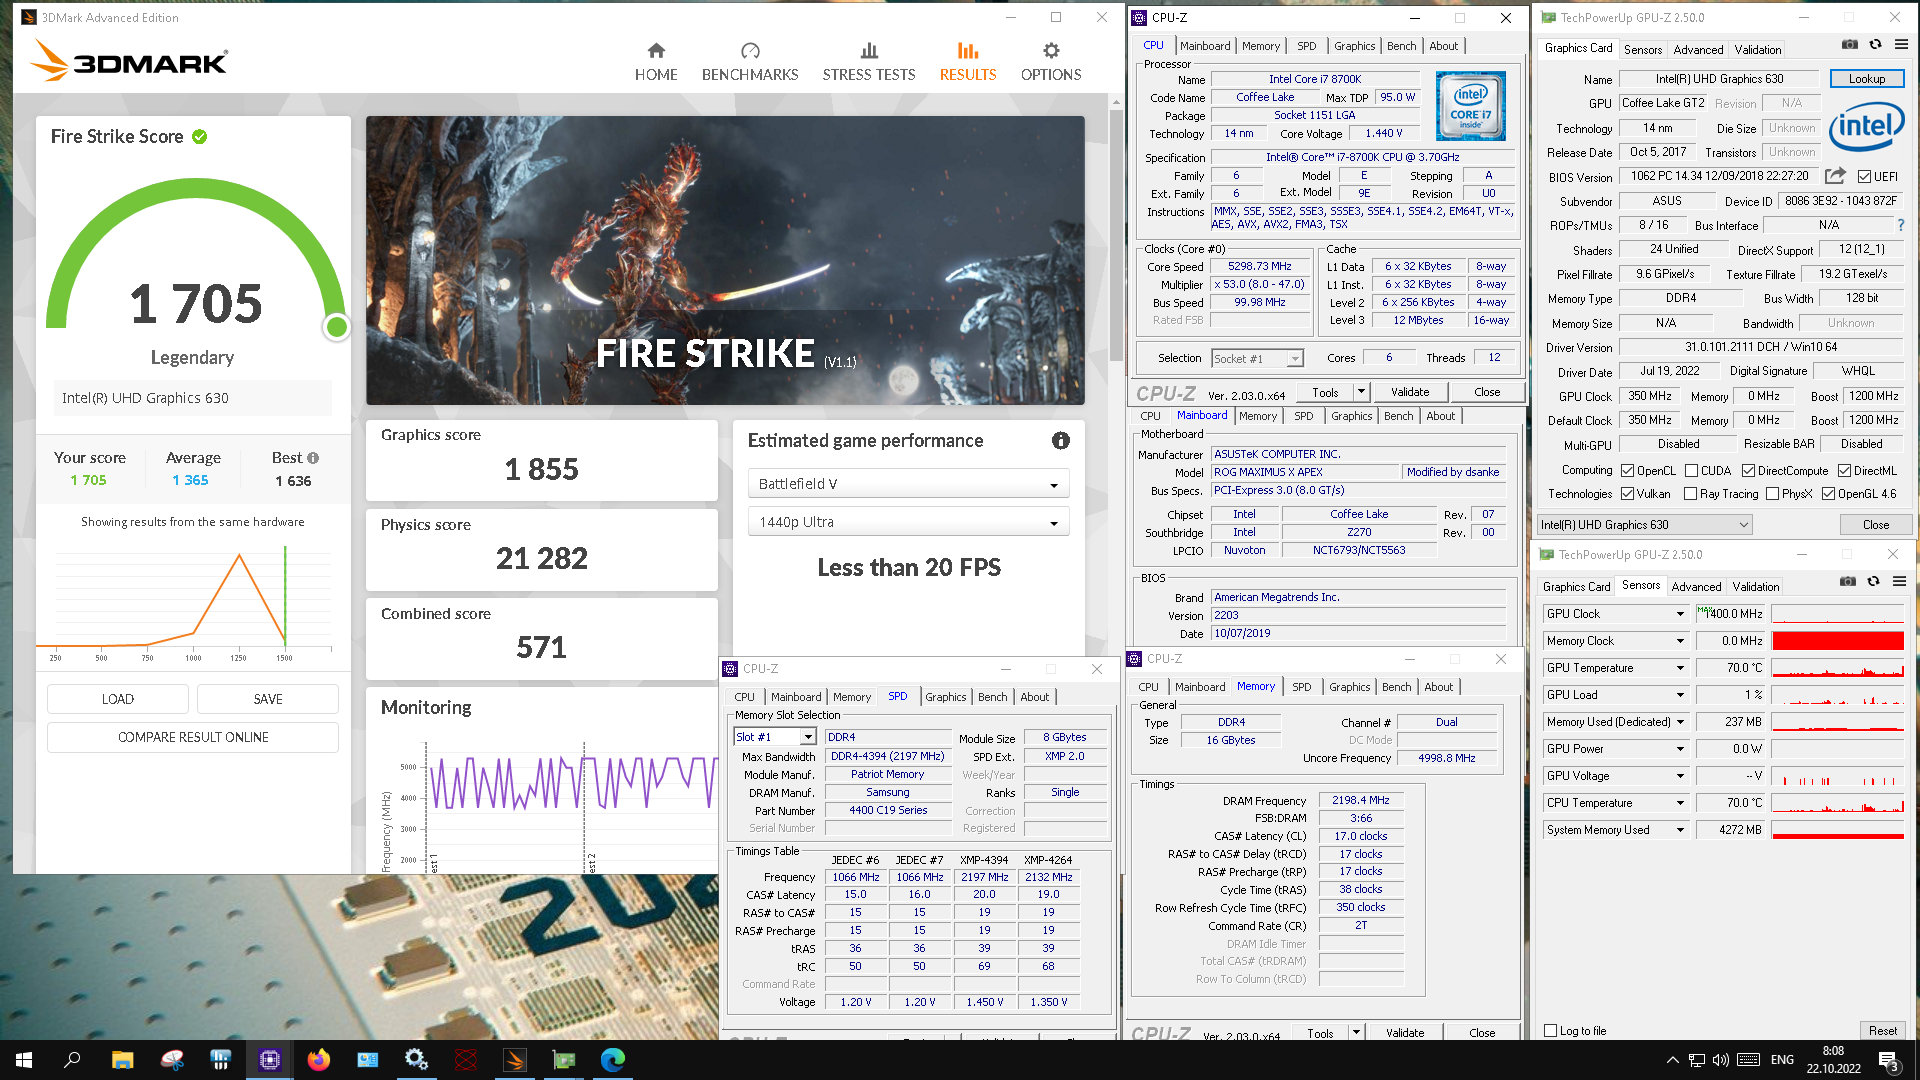Toggle the Vulkan checkbox
The width and height of the screenshot is (1920, 1080).
click(x=1628, y=494)
